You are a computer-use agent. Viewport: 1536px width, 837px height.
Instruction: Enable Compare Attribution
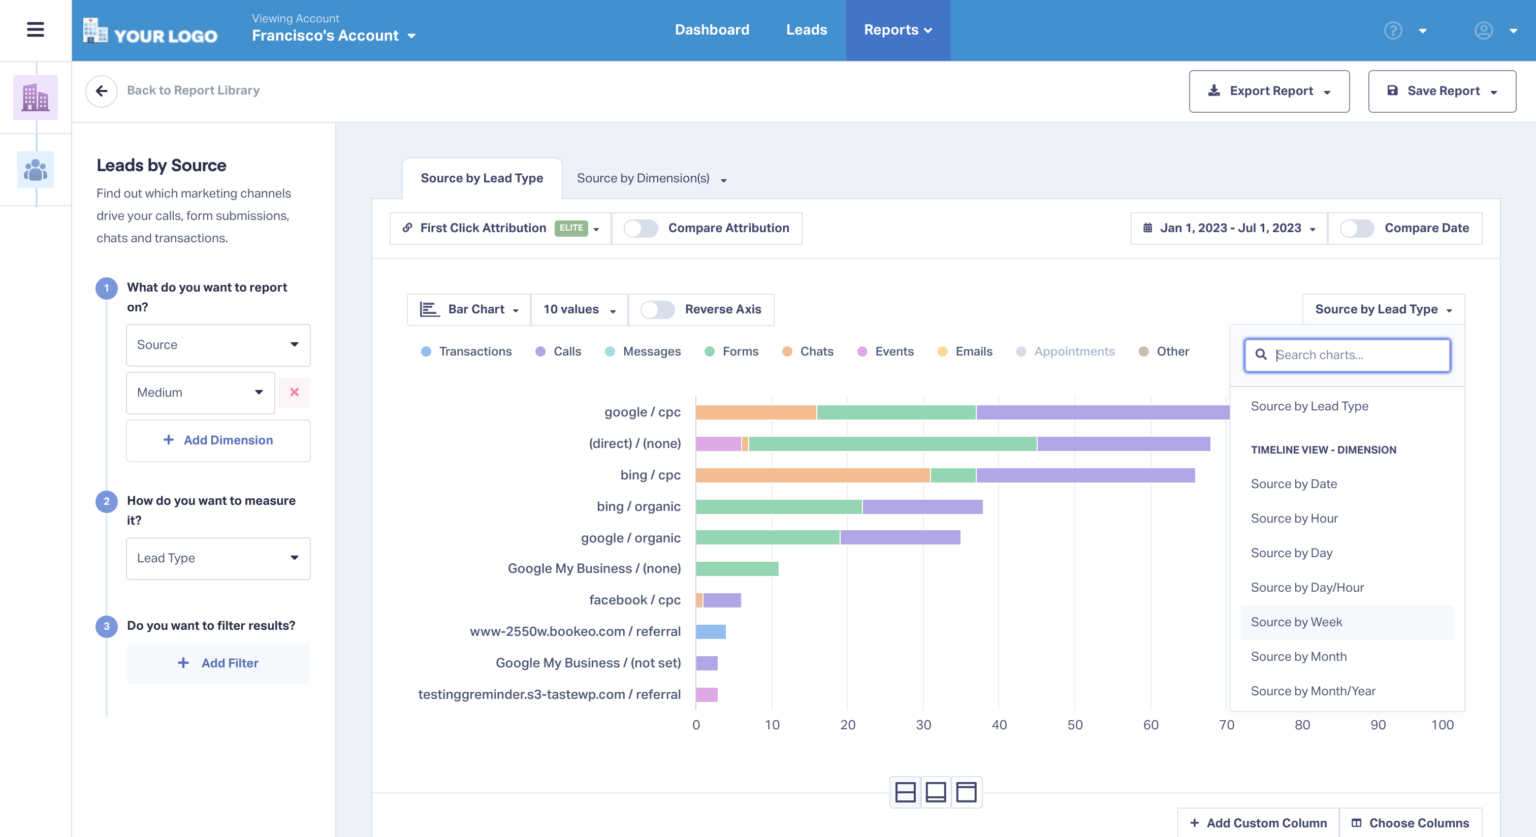[640, 228]
